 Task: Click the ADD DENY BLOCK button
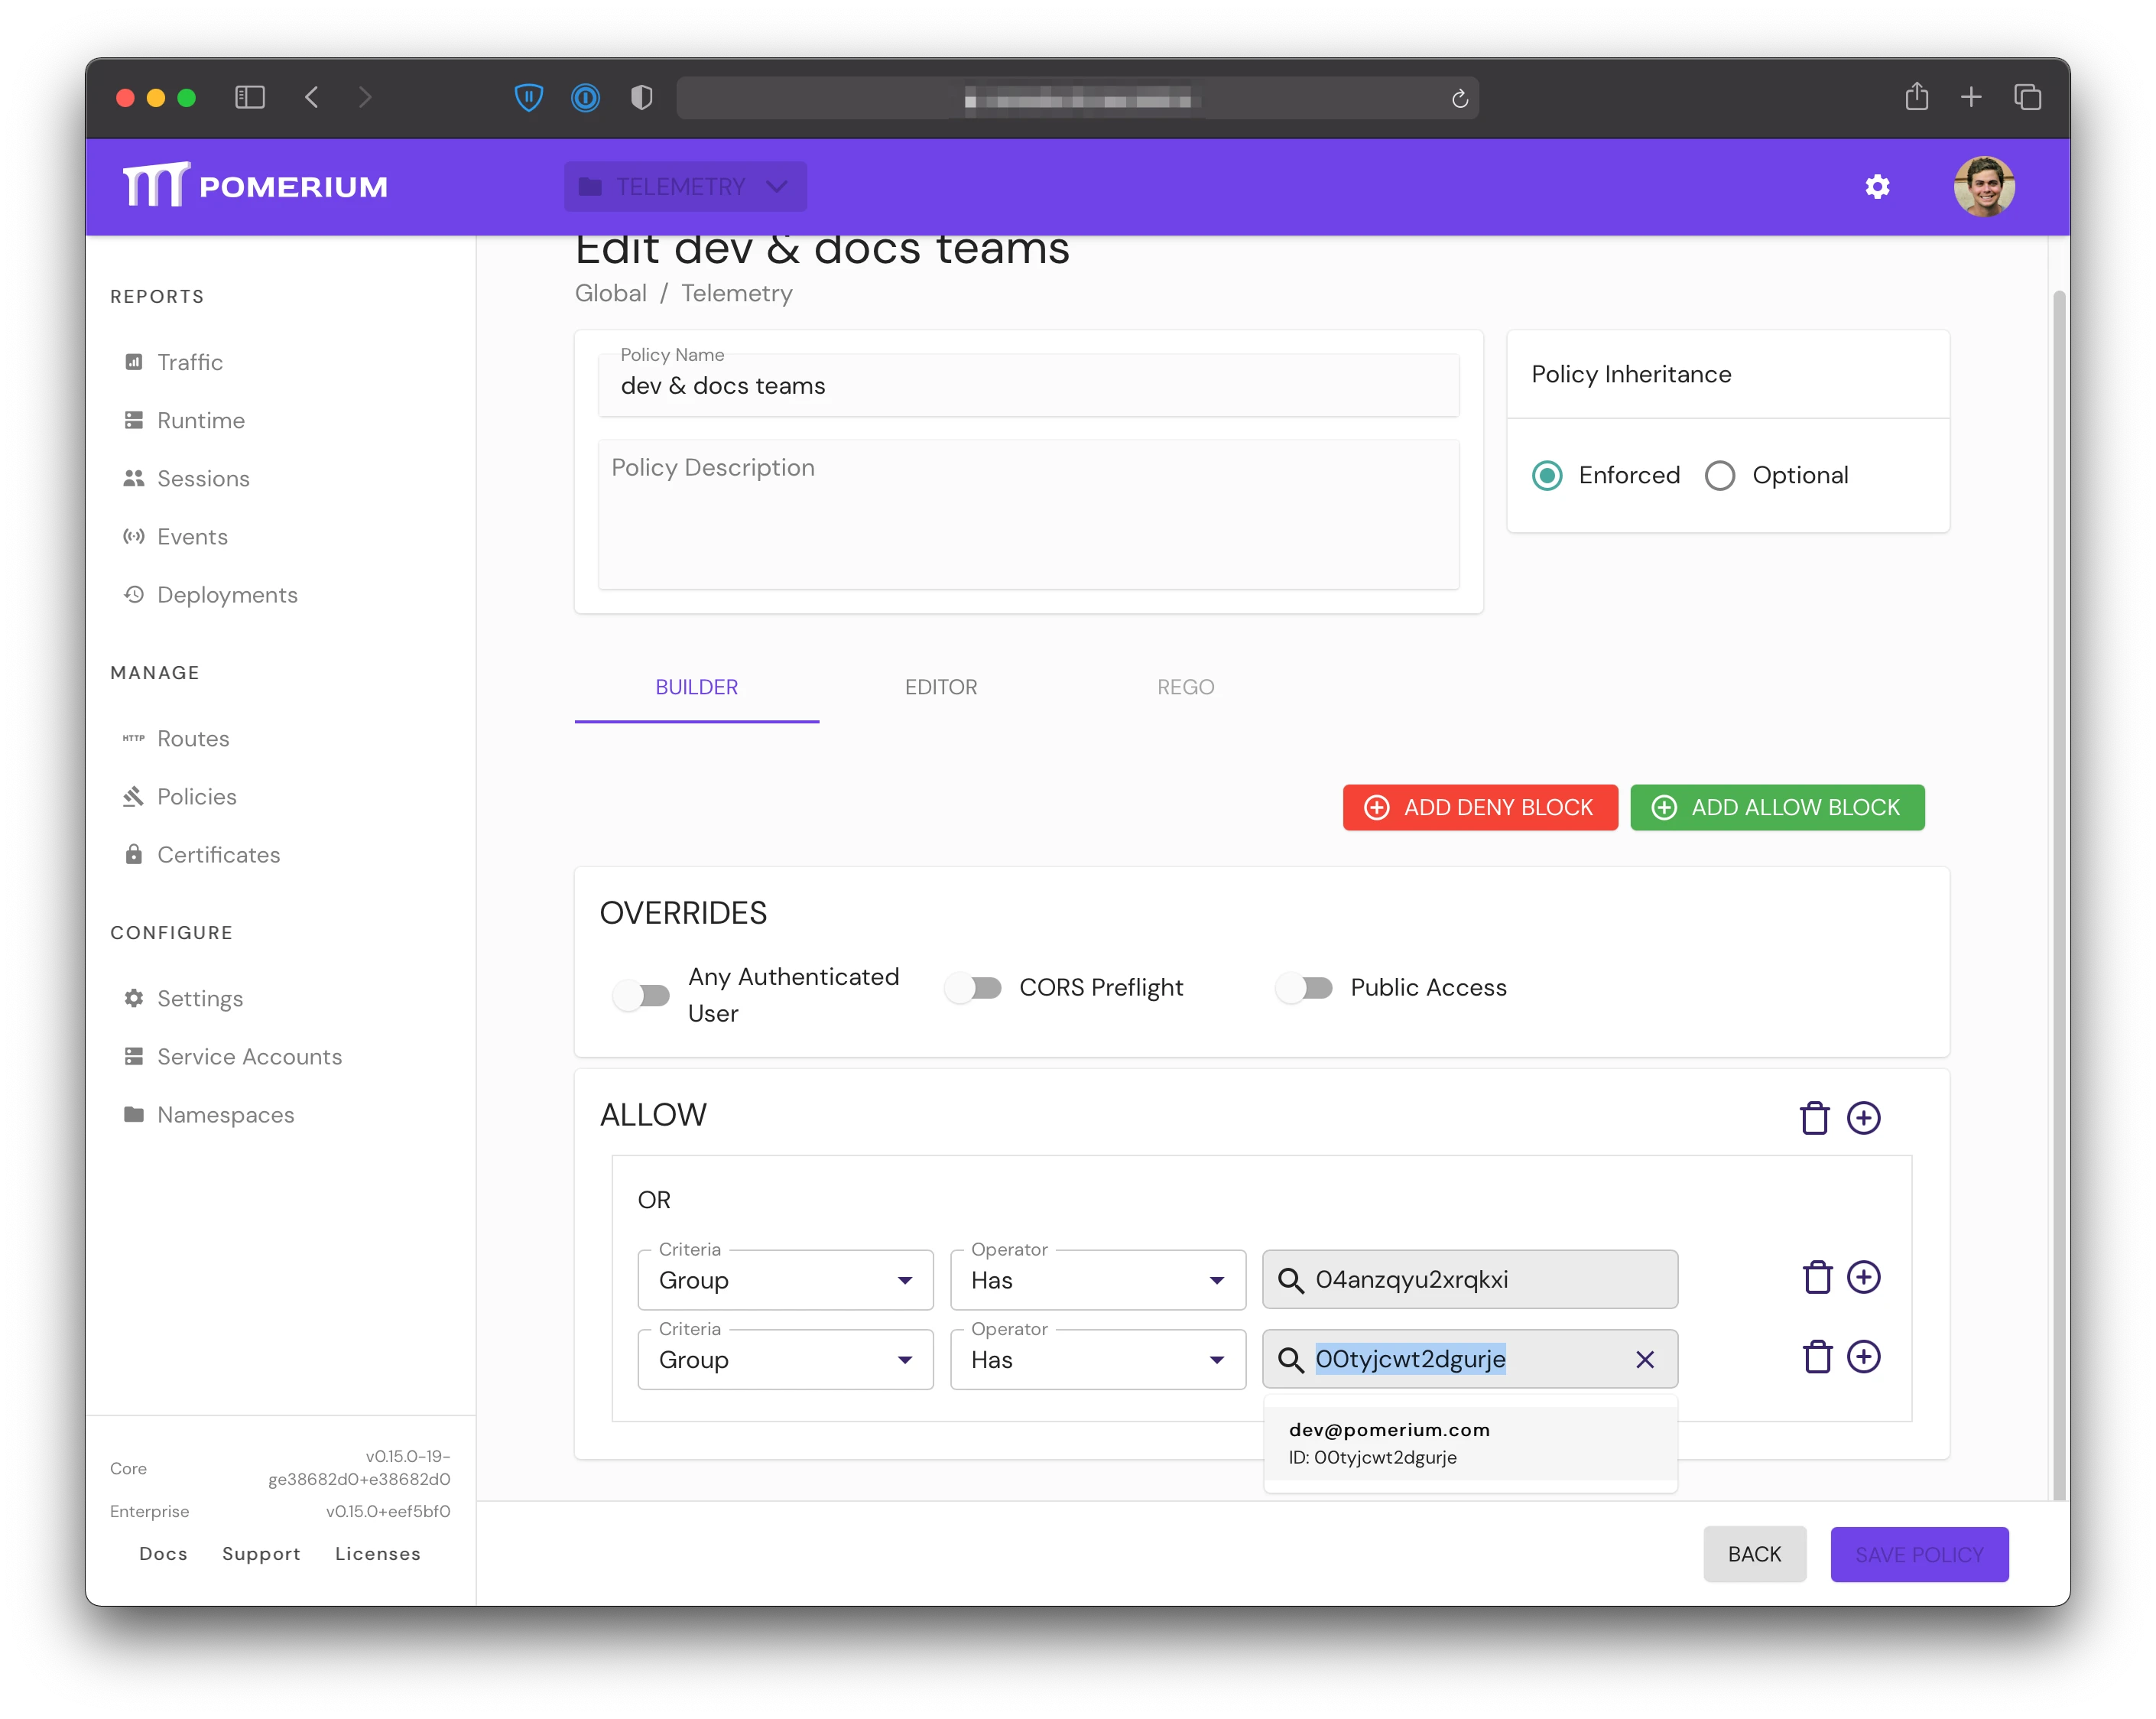pos(1479,808)
